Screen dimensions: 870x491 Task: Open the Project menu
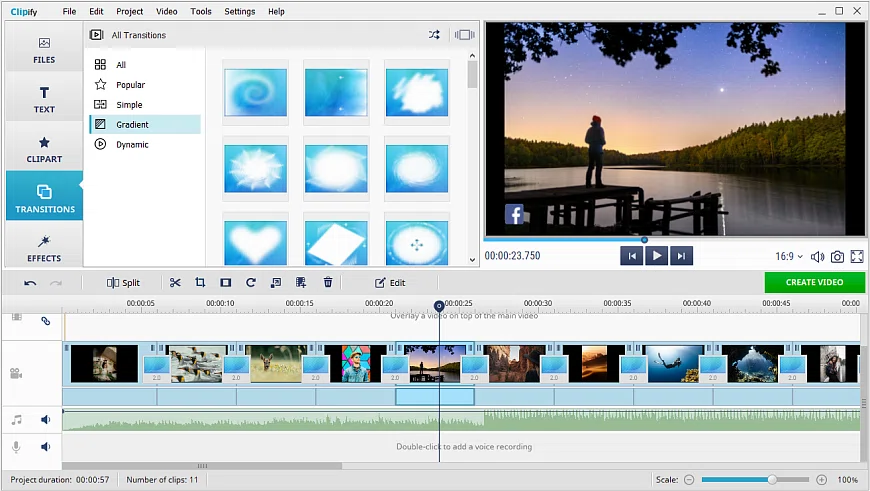[129, 11]
